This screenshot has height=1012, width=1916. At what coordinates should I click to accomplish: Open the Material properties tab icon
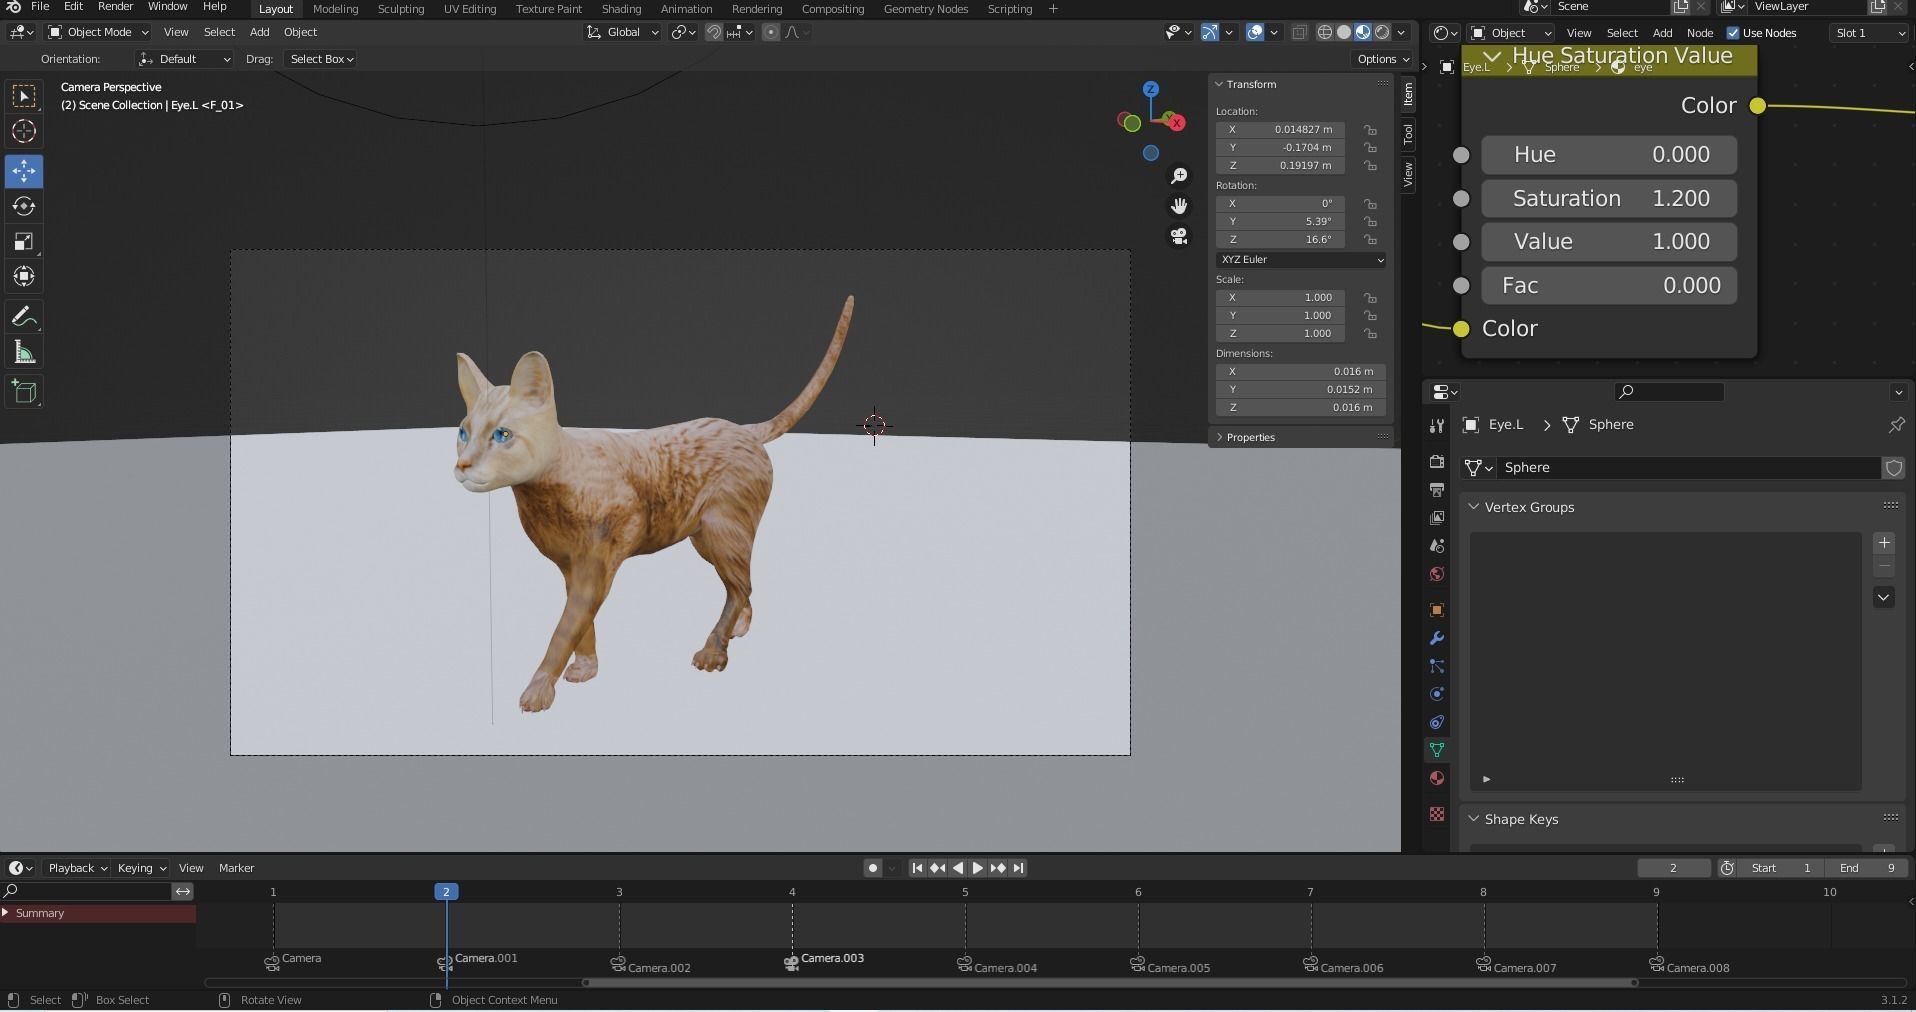(x=1437, y=778)
